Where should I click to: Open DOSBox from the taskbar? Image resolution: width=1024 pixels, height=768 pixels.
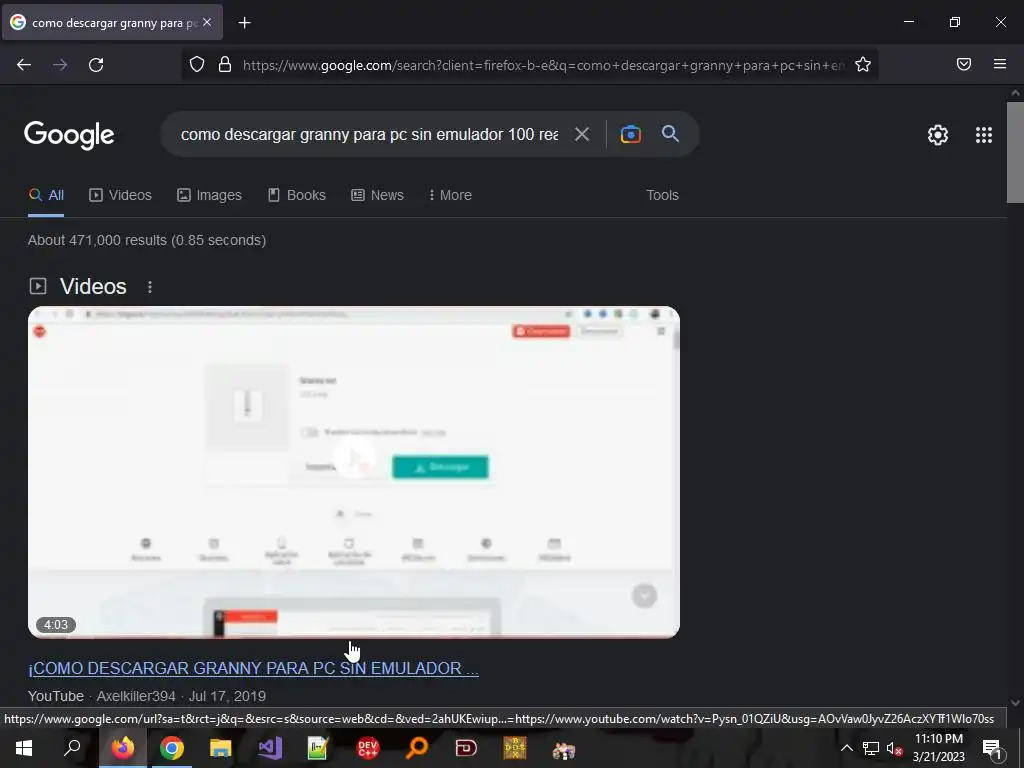(515, 748)
